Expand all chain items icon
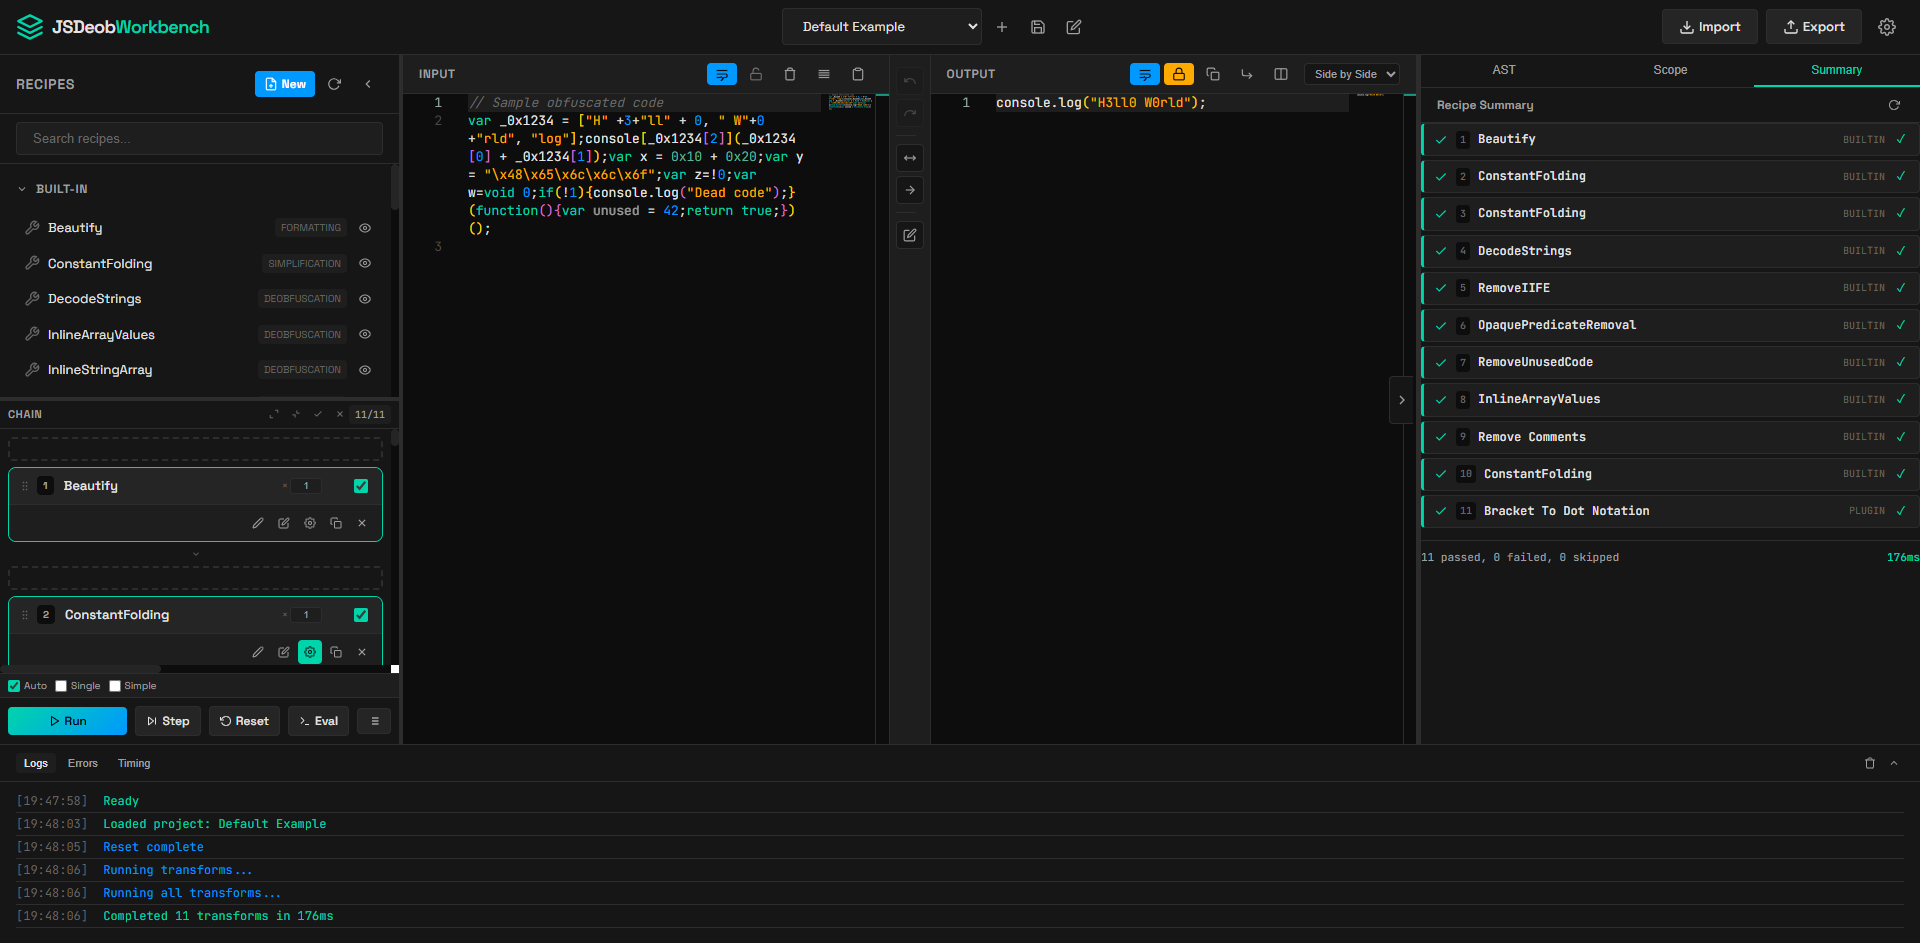This screenshot has height=943, width=1920. [x=274, y=414]
